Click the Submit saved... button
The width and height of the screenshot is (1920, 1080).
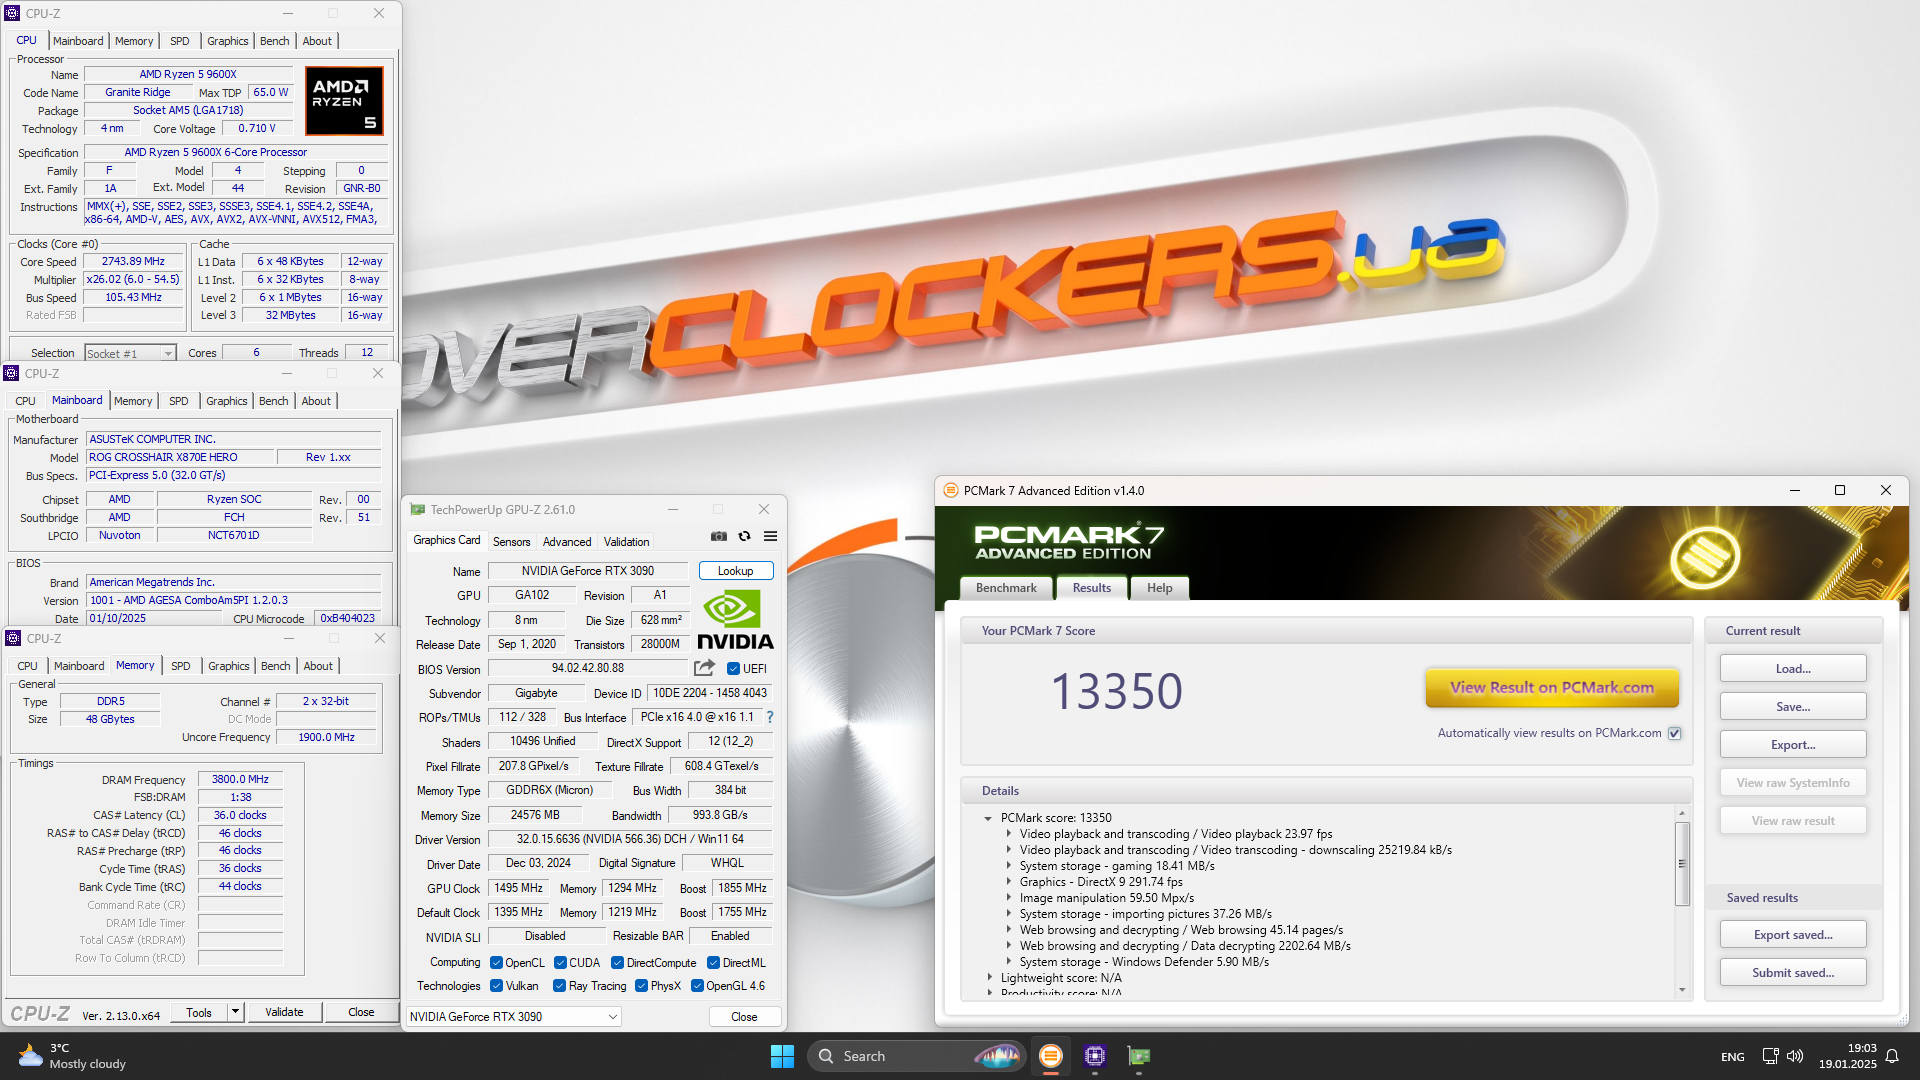click(x=1793, y=973)
